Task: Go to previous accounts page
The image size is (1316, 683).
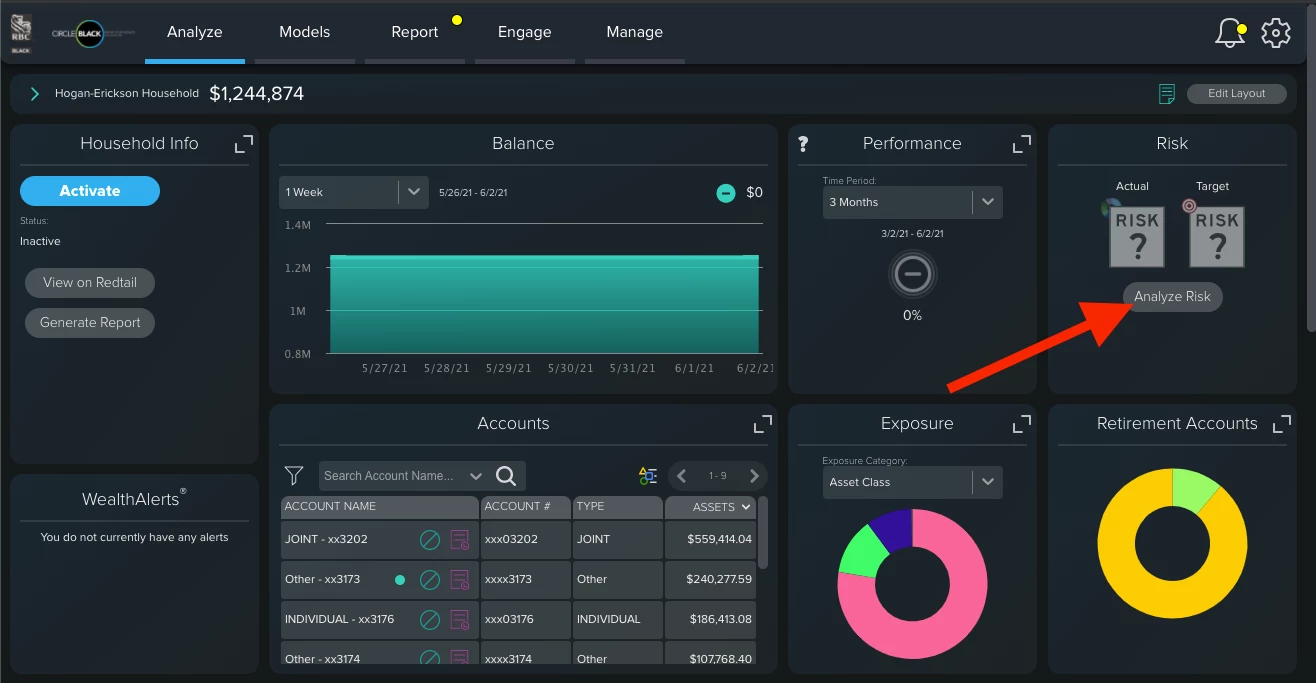Action: point(681,476)
